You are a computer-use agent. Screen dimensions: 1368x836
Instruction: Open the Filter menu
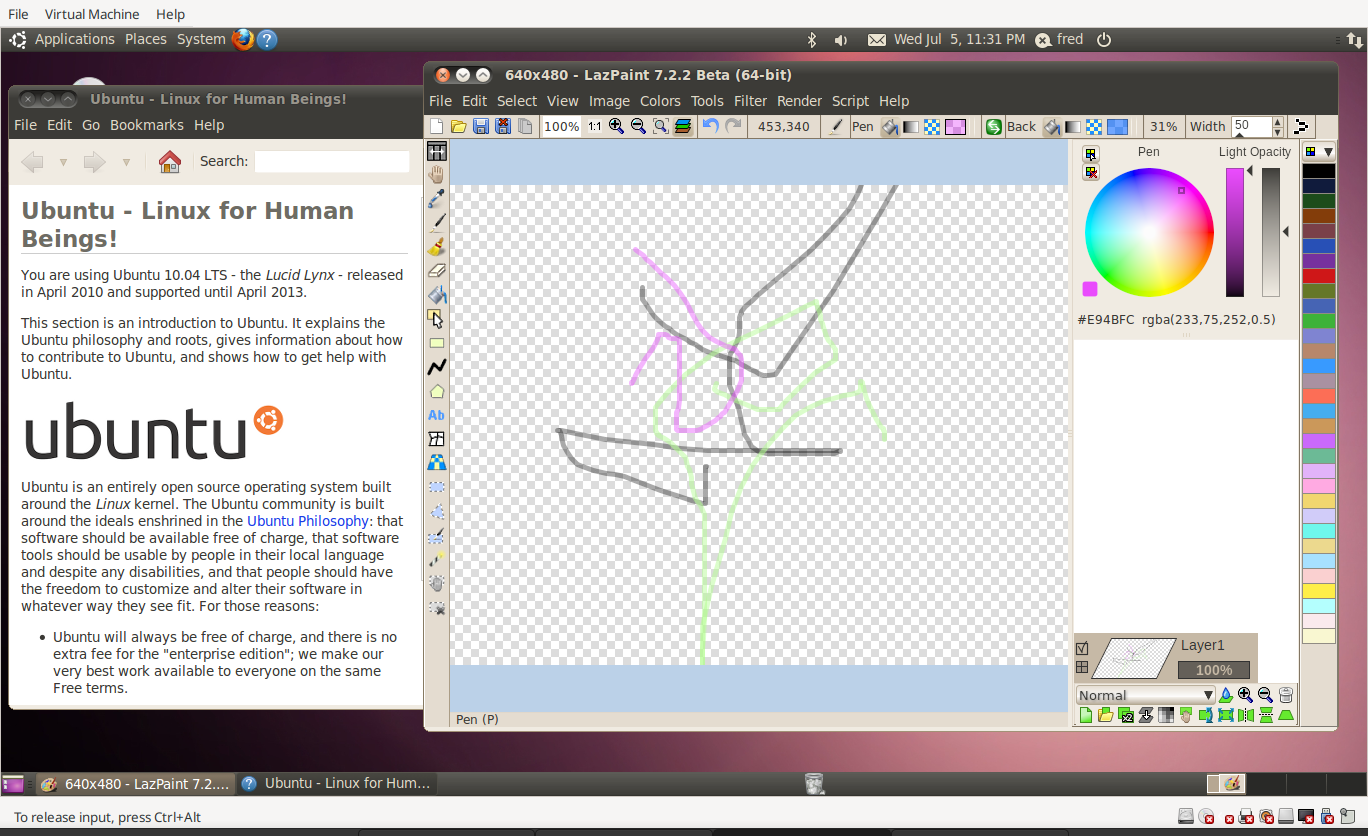[751, 101]
